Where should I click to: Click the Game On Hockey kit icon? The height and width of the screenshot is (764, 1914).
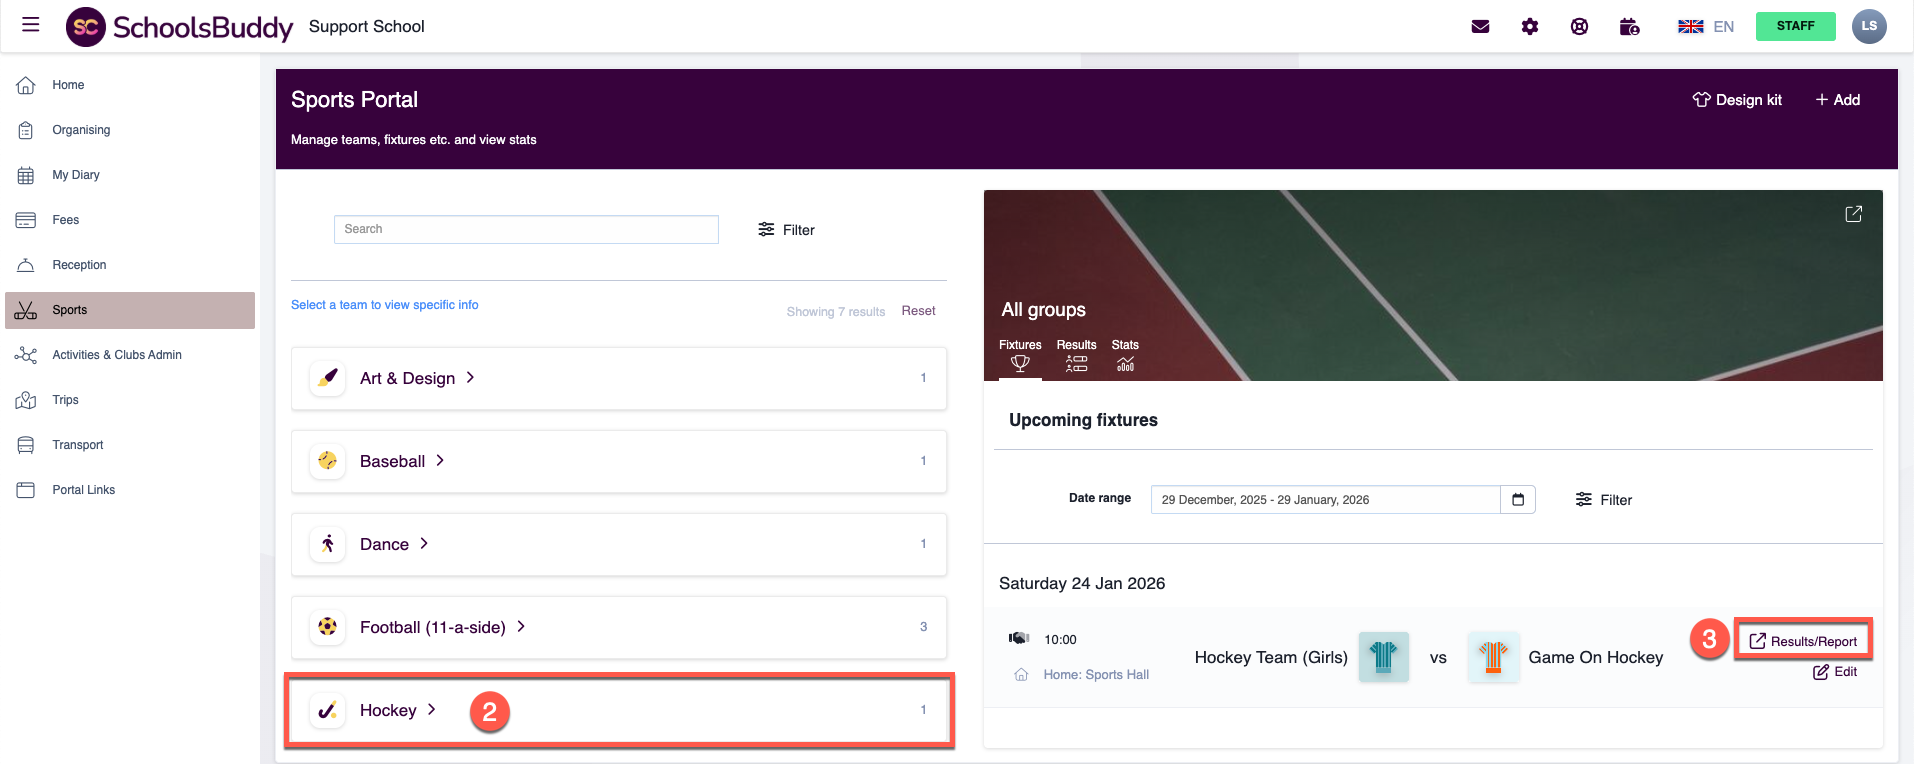(1493, 657)
